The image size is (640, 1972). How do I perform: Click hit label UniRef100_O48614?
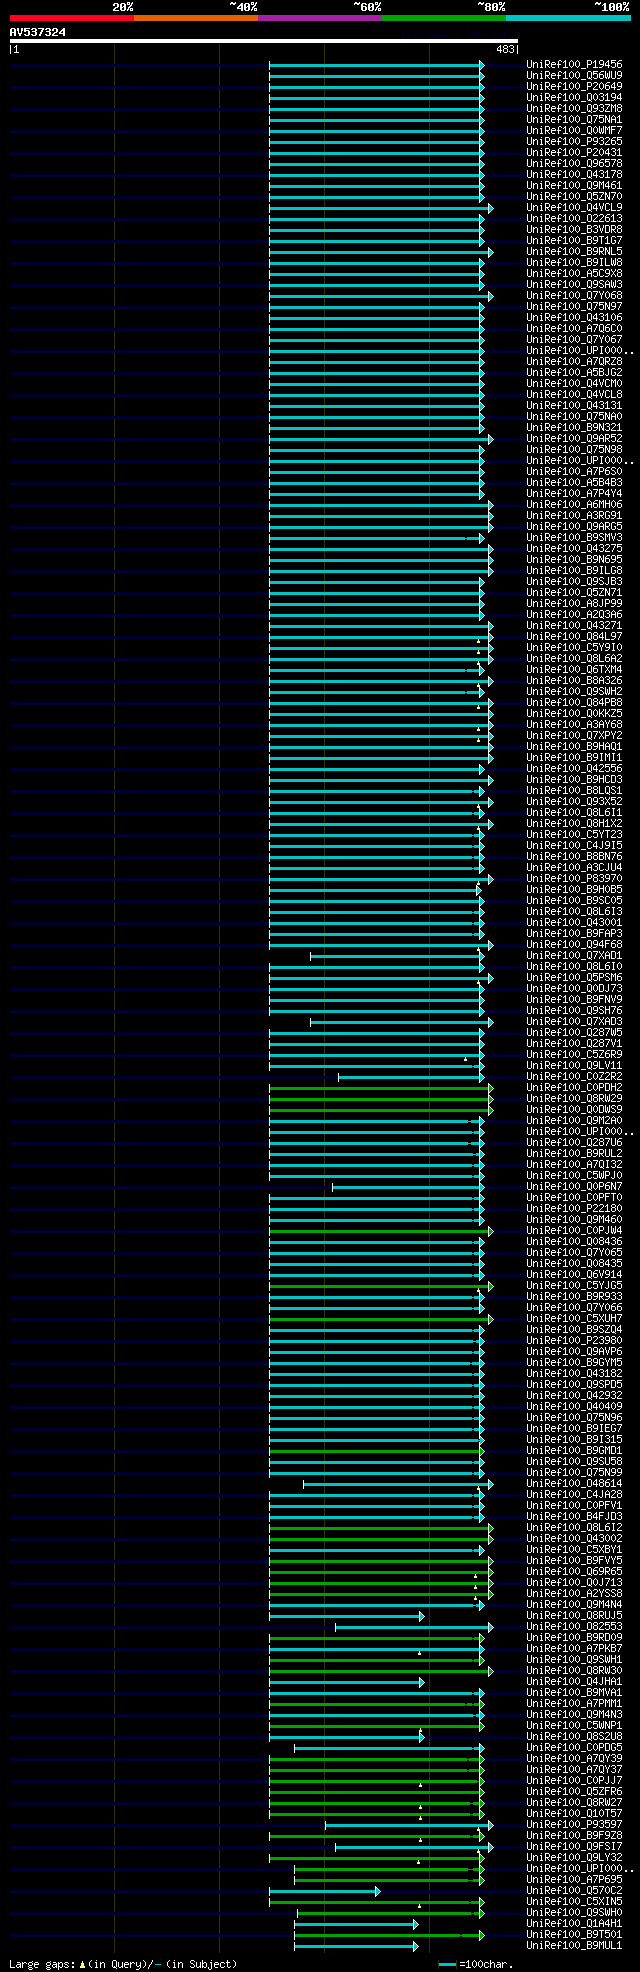click(574, 1484)
